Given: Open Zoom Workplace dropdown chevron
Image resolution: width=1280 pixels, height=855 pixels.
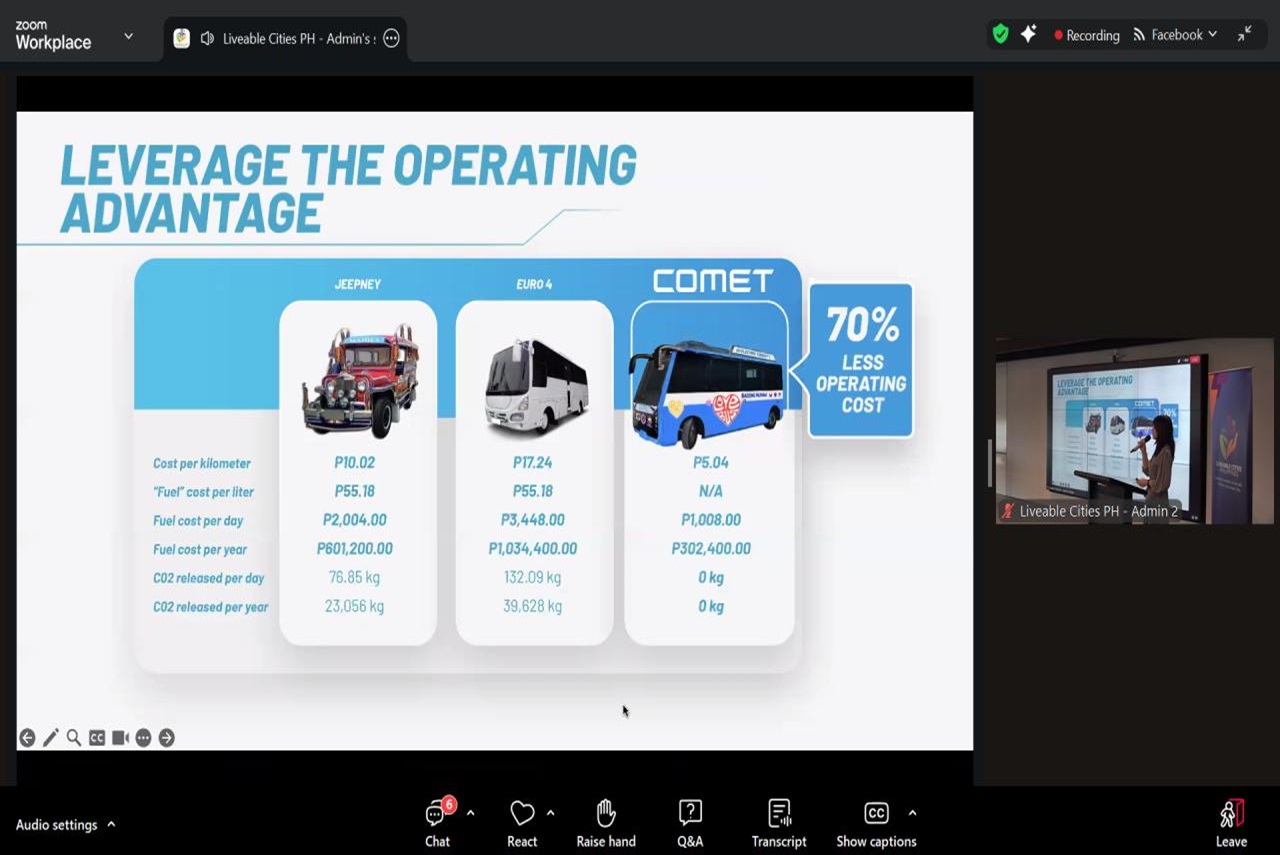Looking at the screenshot, I should [128, 36].
